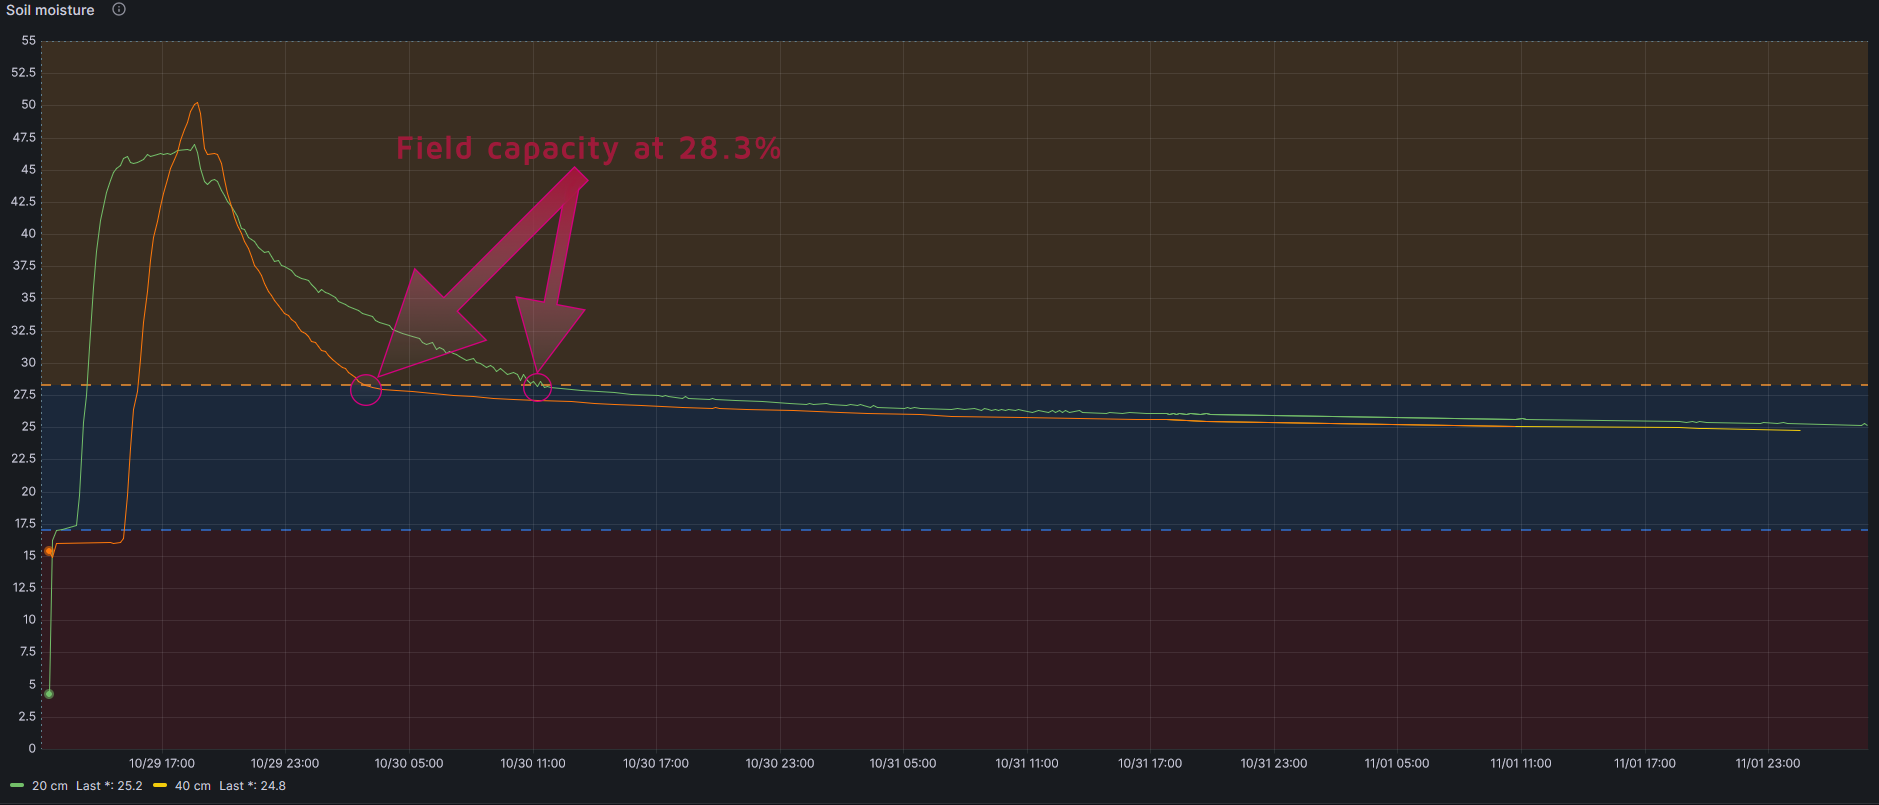Click the right magenta circle on green line
This screenshot has width=1879, height=805.
point(537,386)
